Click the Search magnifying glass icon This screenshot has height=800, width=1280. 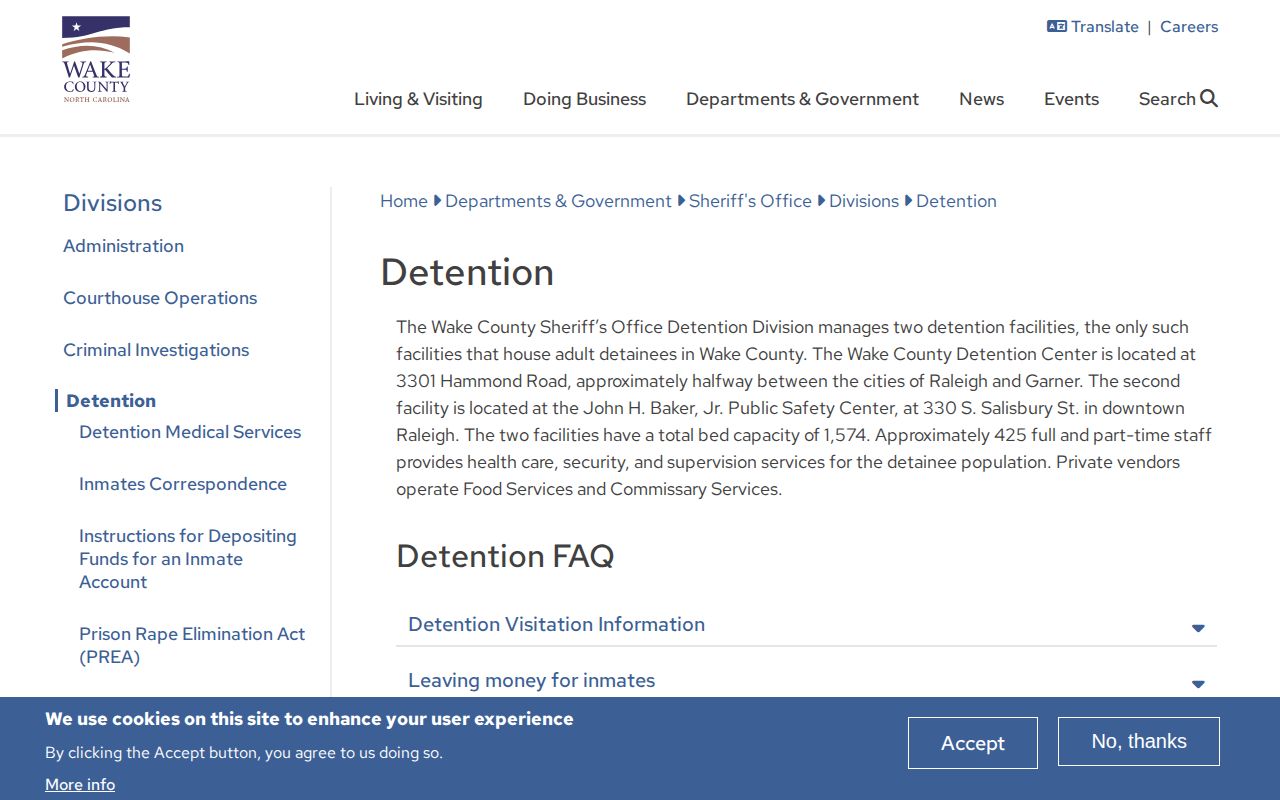[1209, 98]
